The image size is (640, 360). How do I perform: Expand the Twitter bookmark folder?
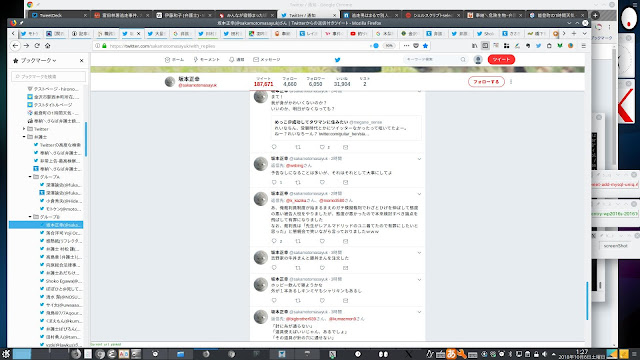(24, 129)
